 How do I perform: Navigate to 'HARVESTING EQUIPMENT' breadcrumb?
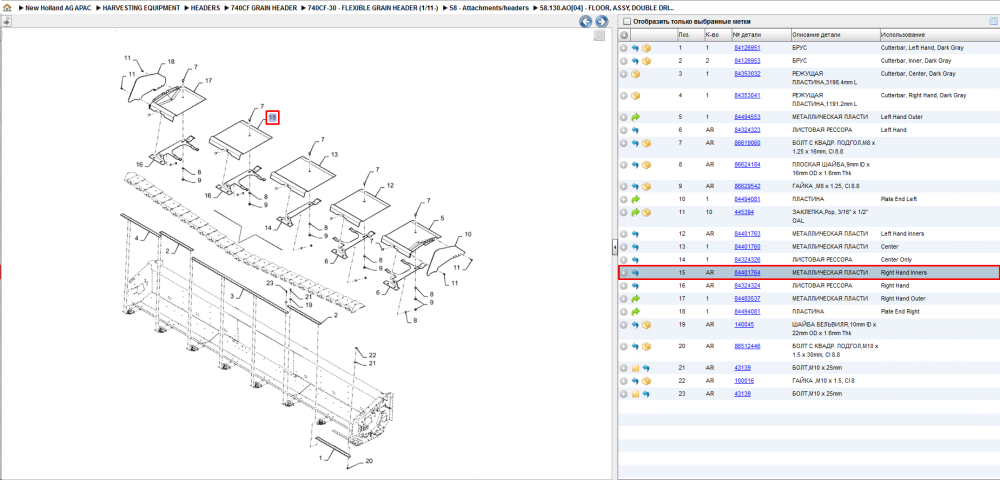143,8
